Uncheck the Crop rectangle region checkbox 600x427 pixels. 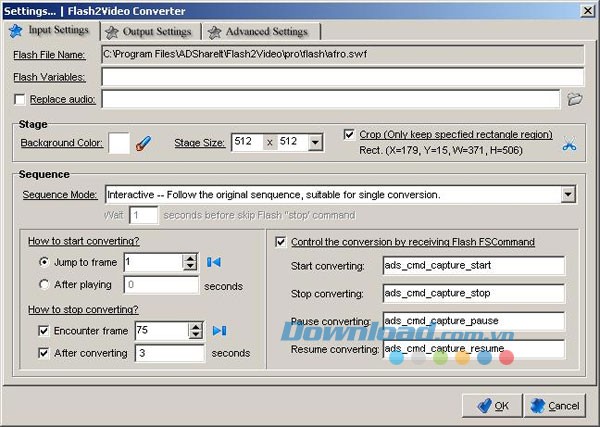tap(349, 135)
